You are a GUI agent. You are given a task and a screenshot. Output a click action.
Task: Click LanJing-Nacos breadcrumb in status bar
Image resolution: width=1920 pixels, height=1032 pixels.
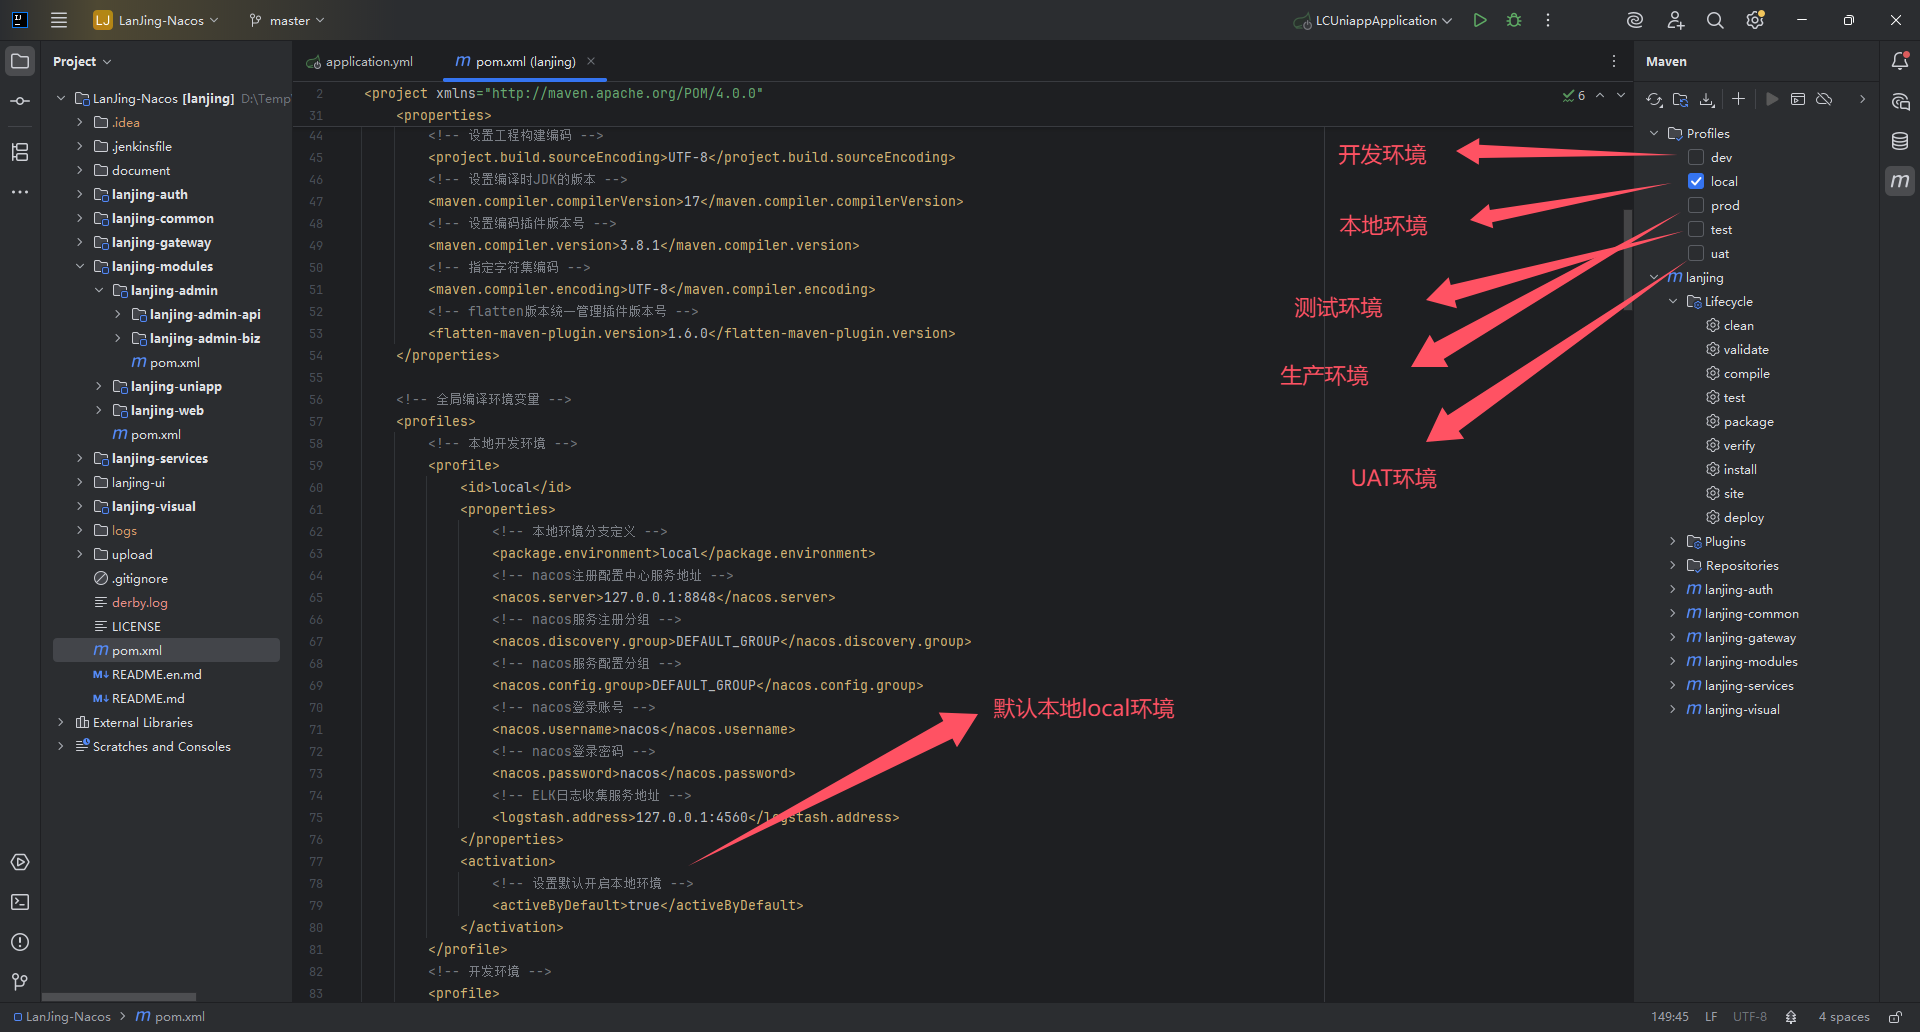coord(68,1016)
